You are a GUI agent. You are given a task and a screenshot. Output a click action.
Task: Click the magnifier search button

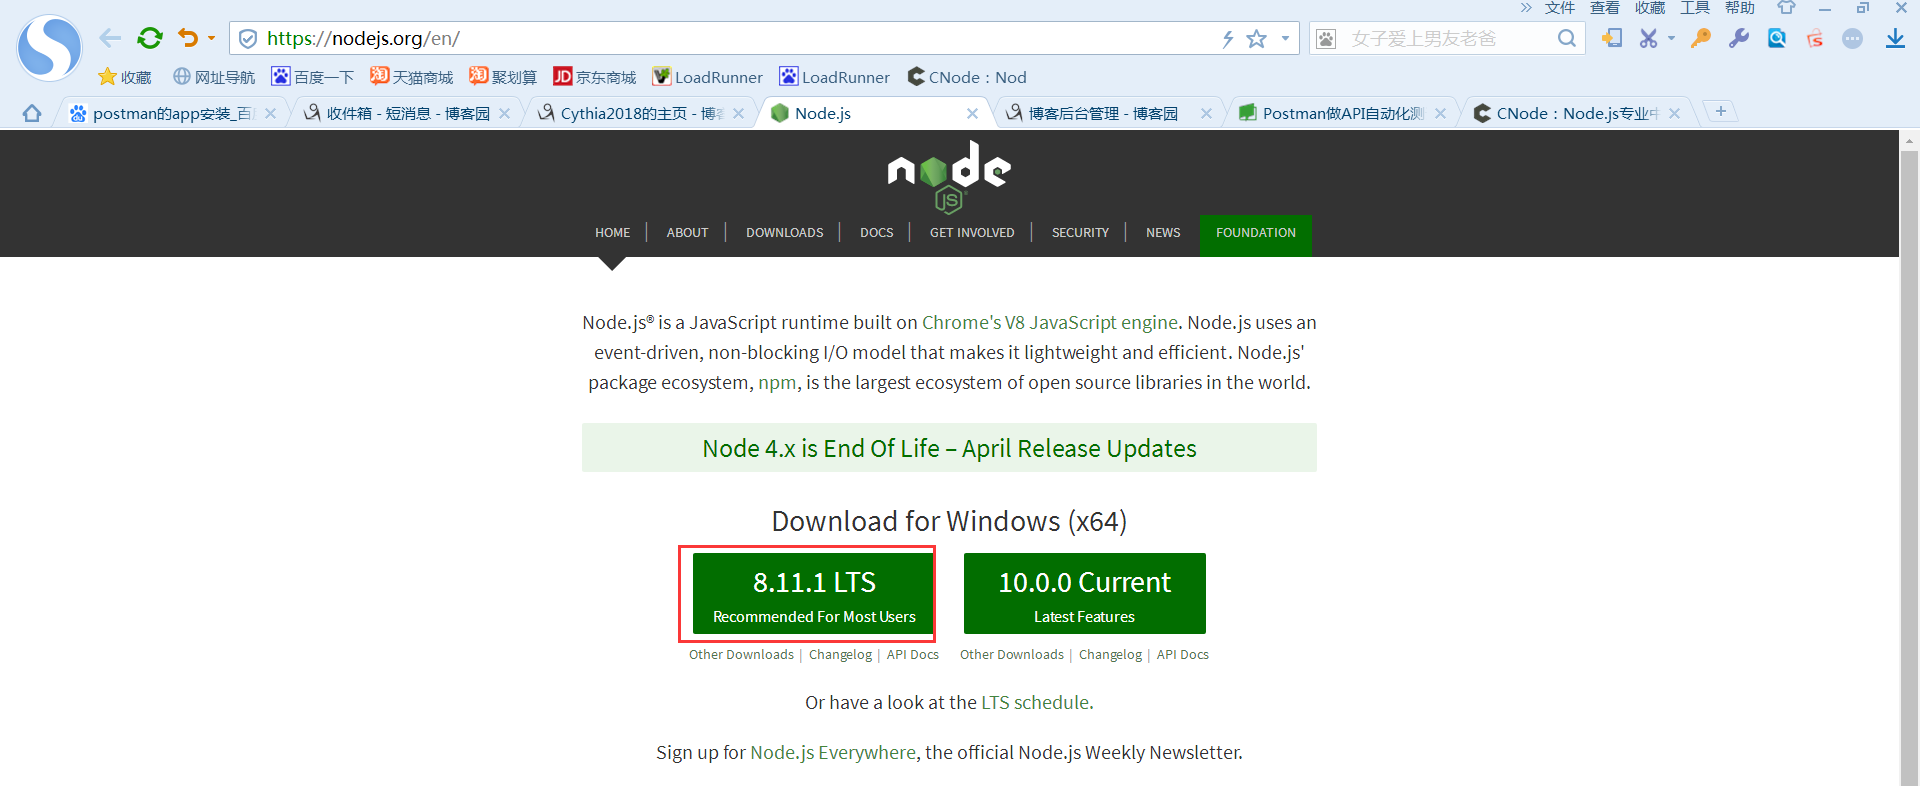pos(1567,38)
